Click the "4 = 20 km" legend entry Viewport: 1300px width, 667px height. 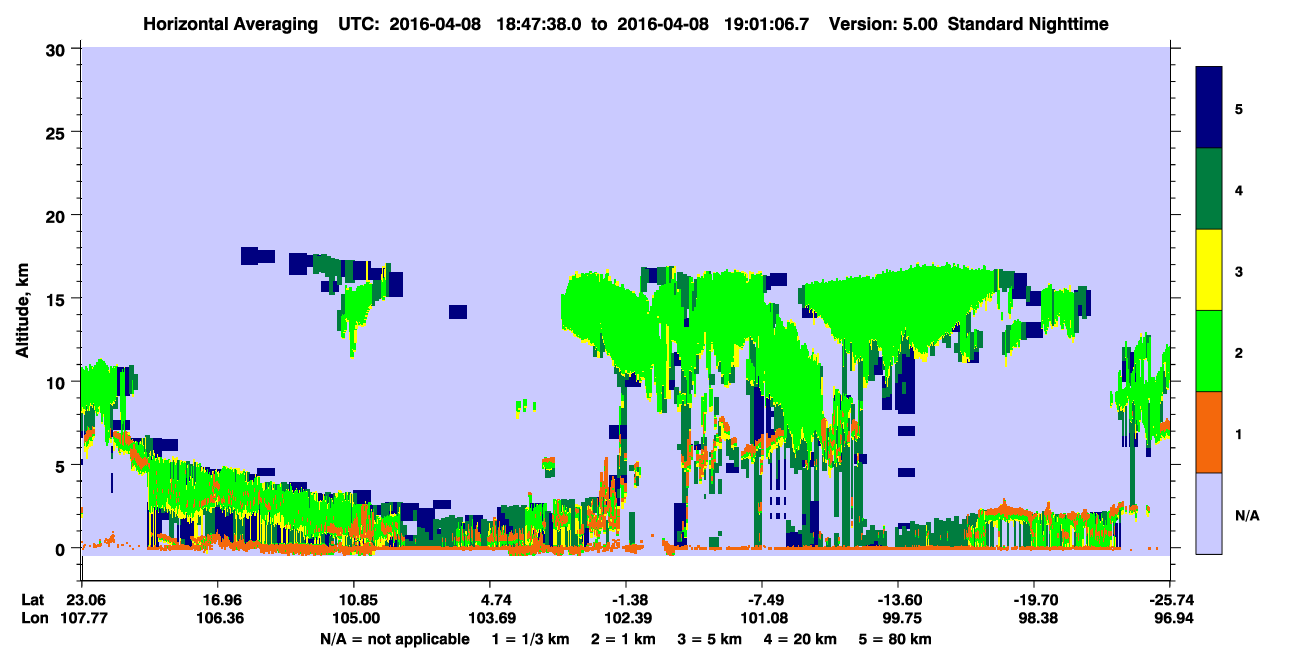pyautogui.click(x=803, y=639)
